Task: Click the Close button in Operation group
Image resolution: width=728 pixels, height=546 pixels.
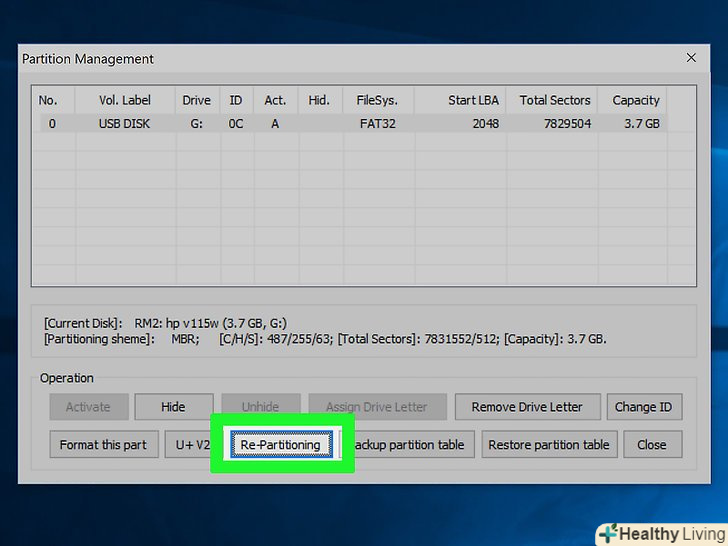Action: point(652,444)
